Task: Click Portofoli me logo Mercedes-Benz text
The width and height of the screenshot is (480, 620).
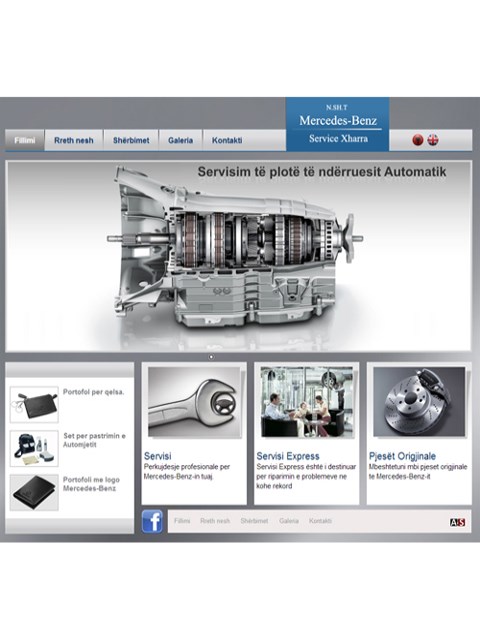Action: coord(91,484)
